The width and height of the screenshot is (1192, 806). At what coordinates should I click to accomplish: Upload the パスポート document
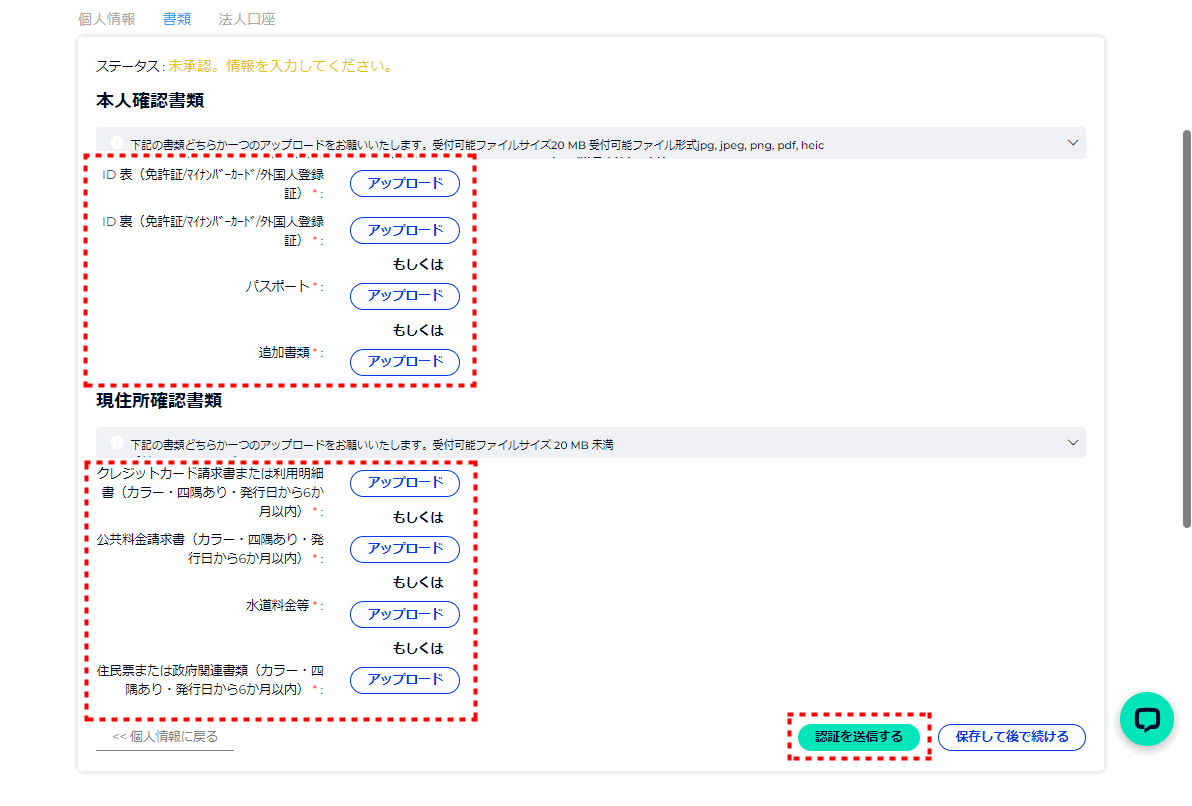(404, 296)
